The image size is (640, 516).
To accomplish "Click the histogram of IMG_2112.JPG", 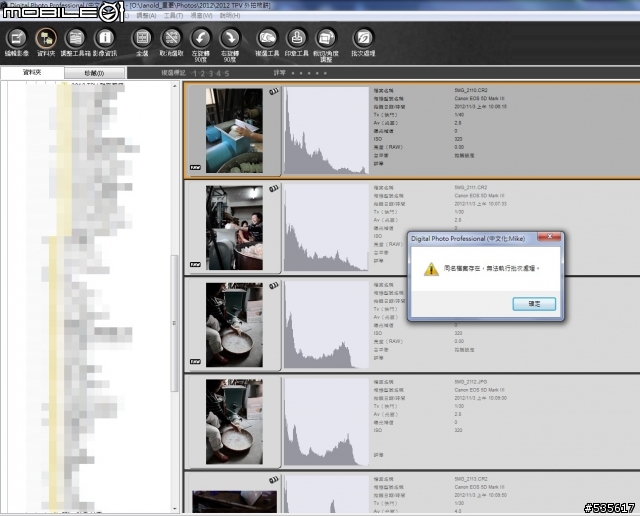I will point(326,422).
